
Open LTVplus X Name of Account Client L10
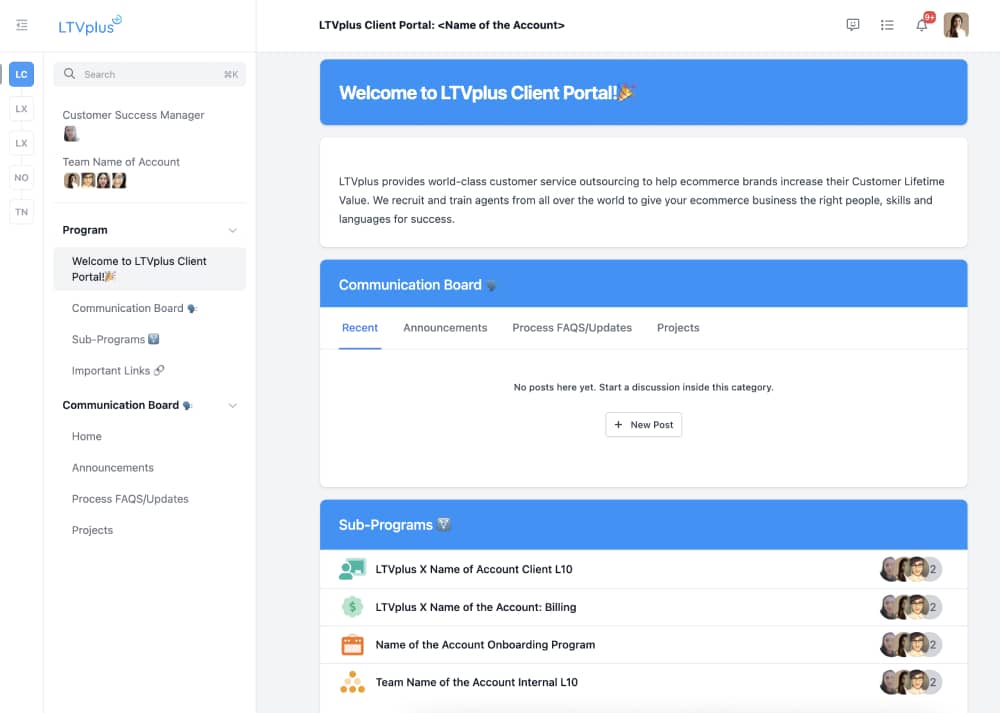point(643,569)
